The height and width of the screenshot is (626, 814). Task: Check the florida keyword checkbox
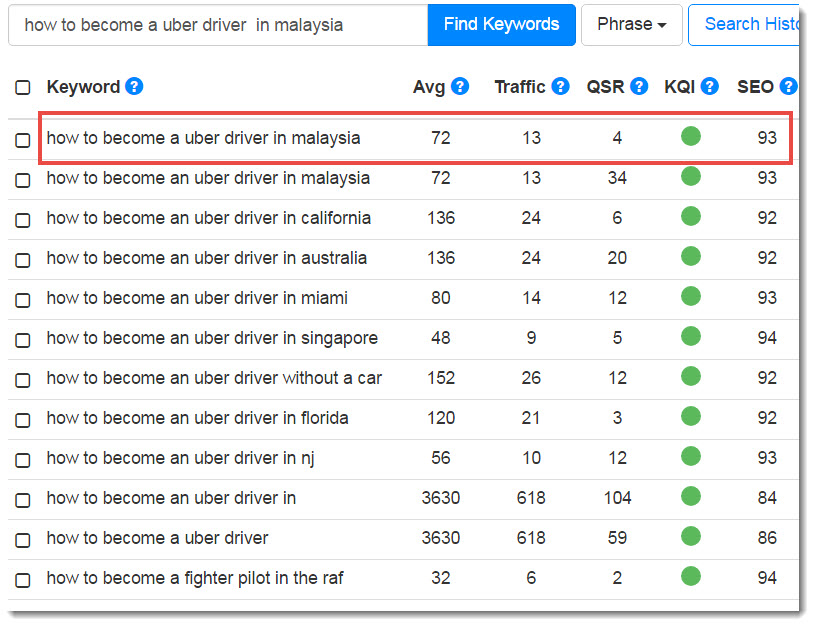[x=23, y=420]
